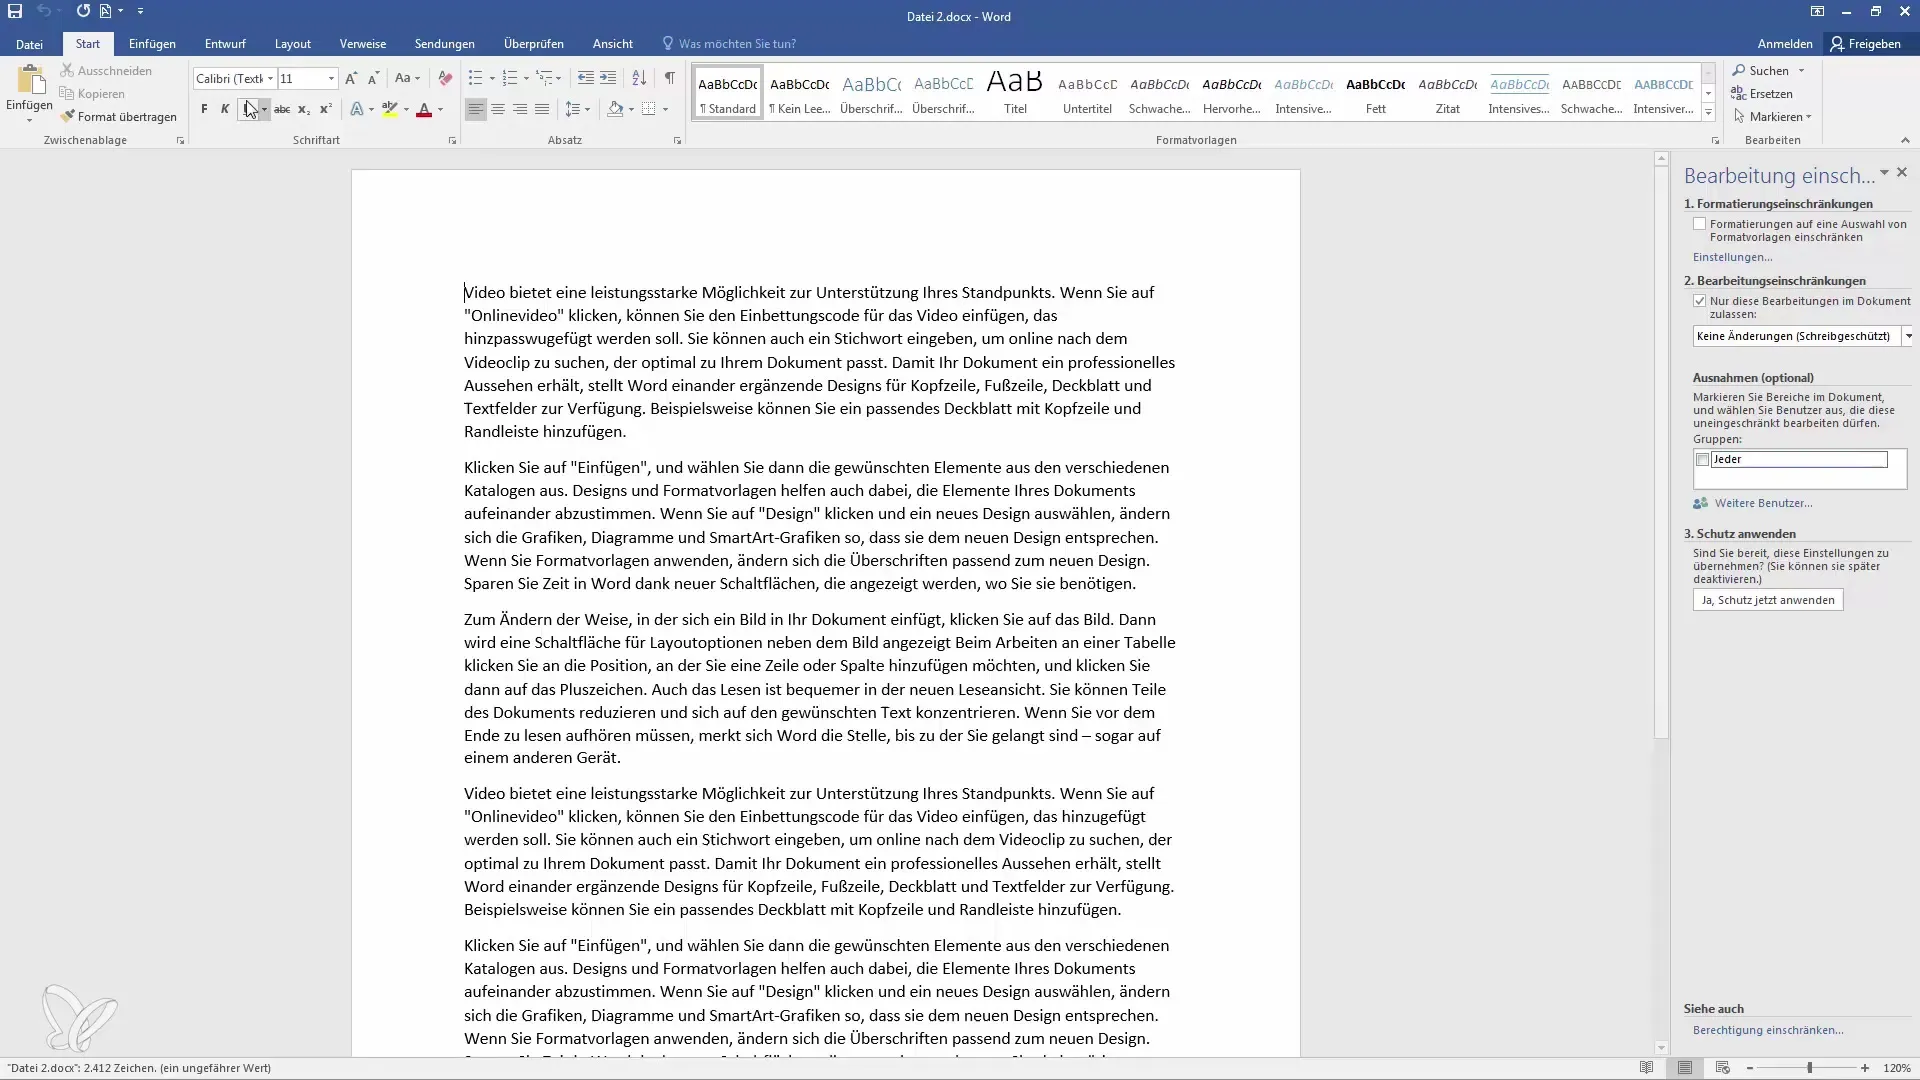1920x1080 pixels.
Task: Click Was möchten Sie tun? search field
Action: (x=737, y=44)
